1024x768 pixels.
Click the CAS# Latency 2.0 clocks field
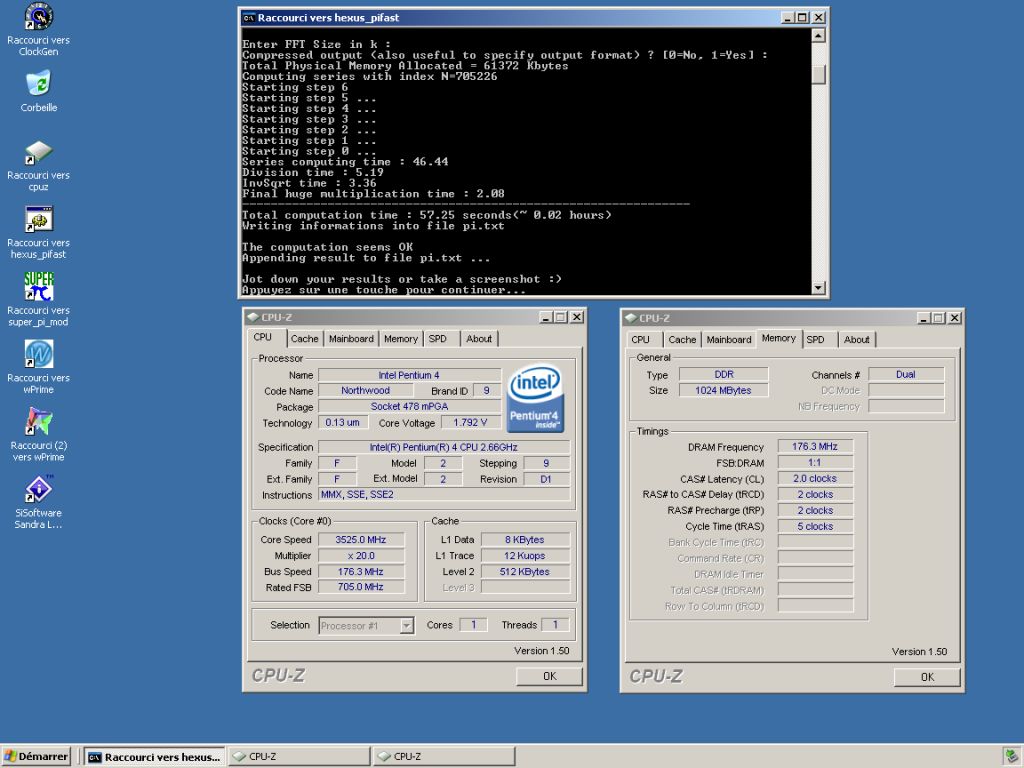815,479
